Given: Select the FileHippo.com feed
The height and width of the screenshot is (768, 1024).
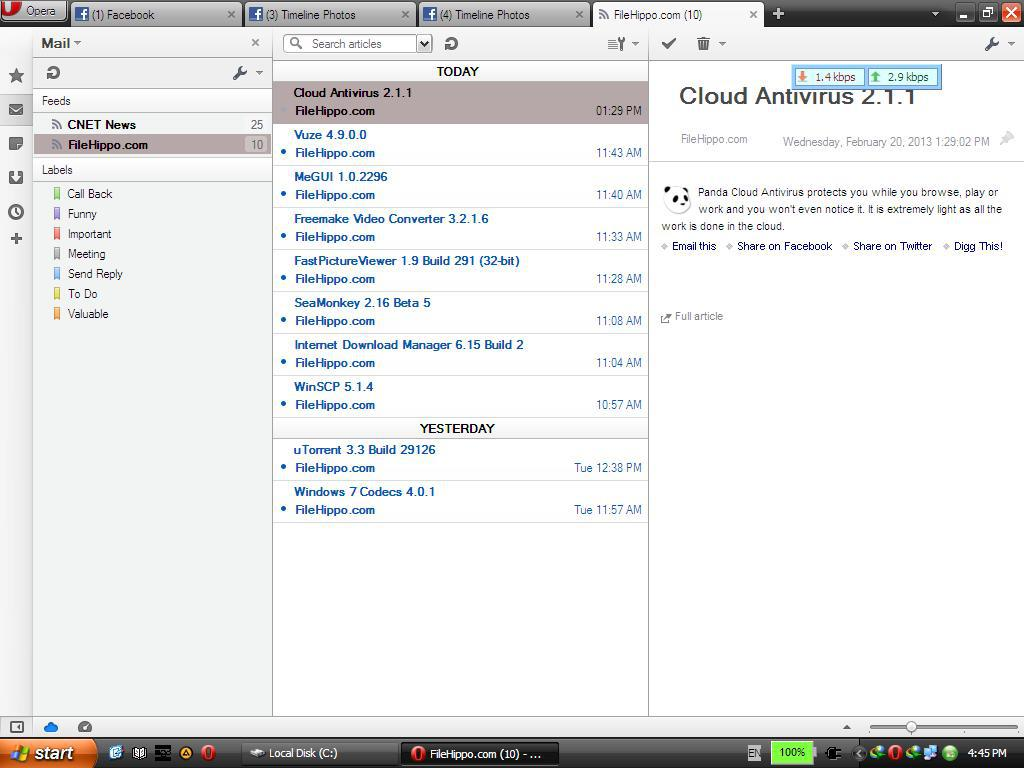Looking at the screenshot, I should pyautogui.click(x=152, y=144).
